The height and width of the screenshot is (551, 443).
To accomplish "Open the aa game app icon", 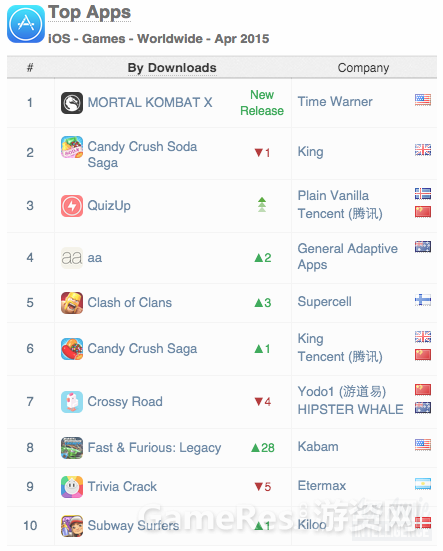I will [72, 258].
